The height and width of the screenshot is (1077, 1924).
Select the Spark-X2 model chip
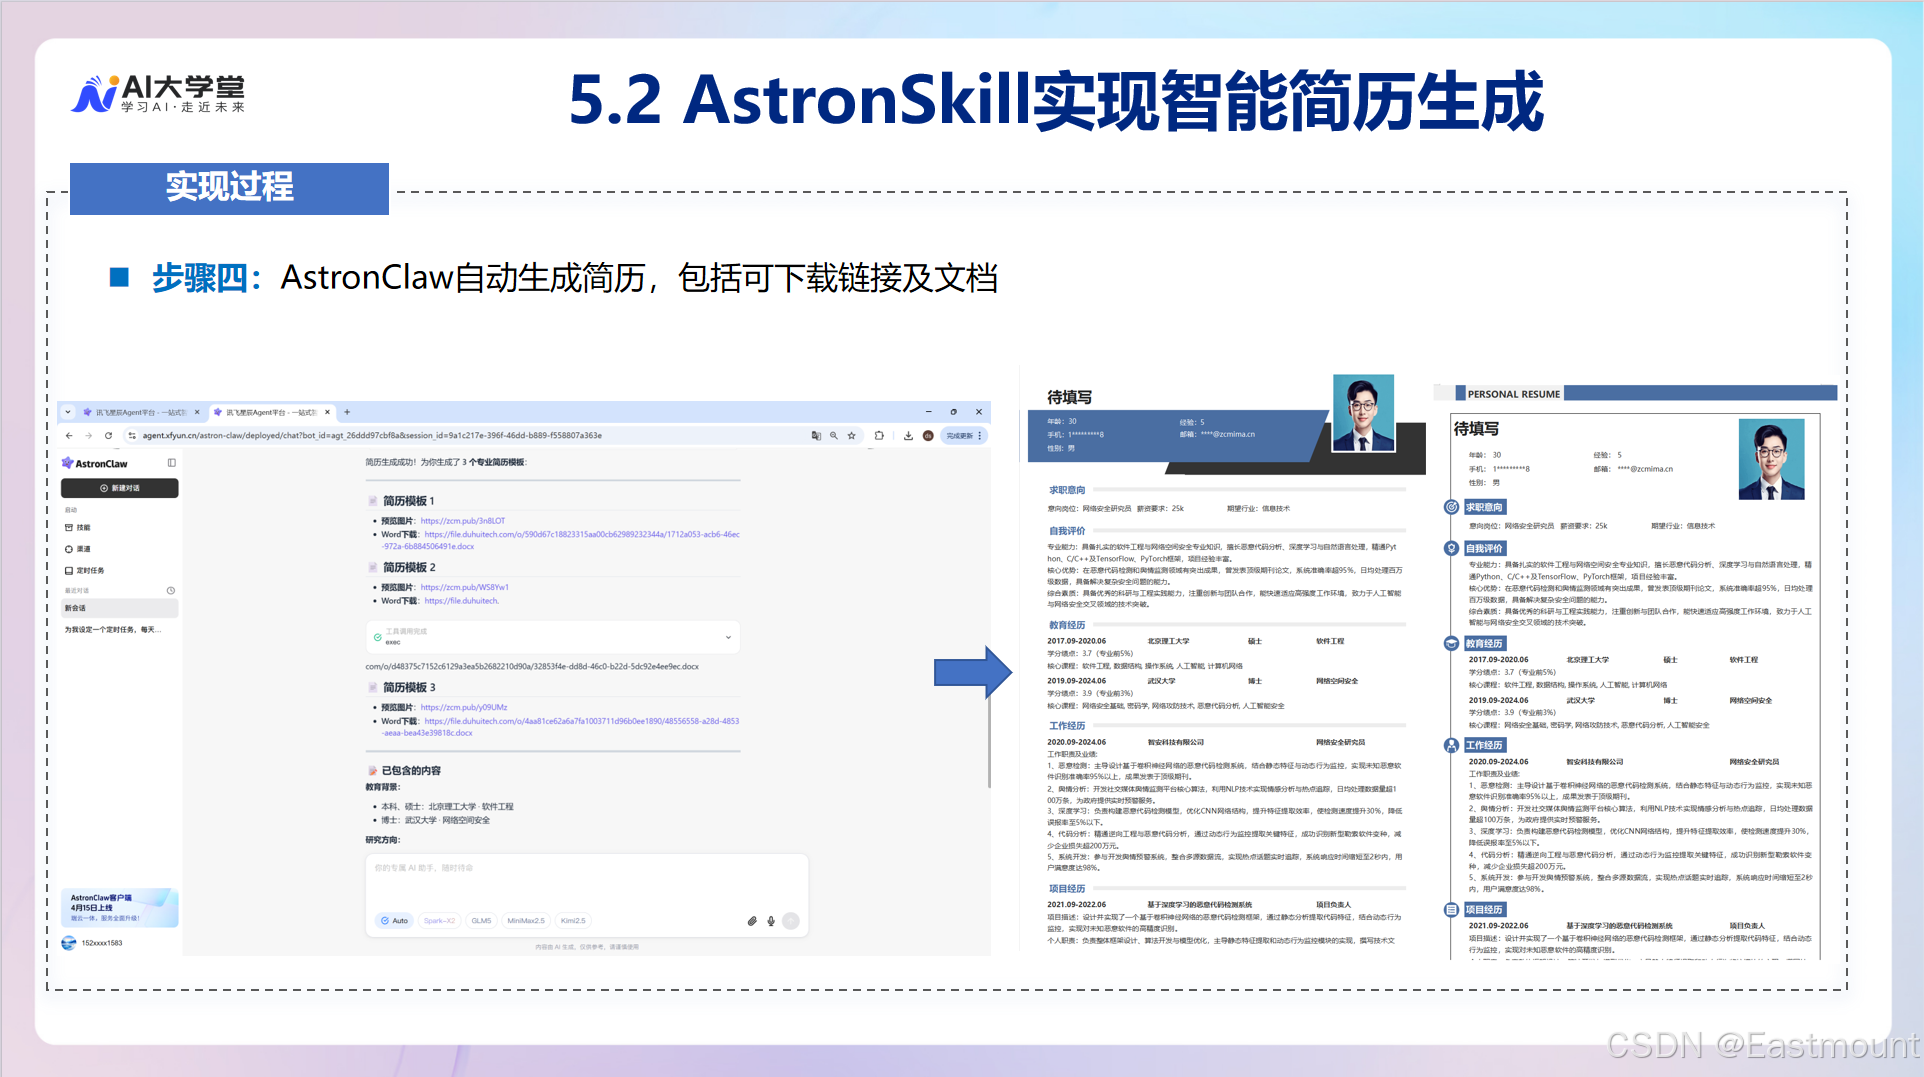click(439, 921)
